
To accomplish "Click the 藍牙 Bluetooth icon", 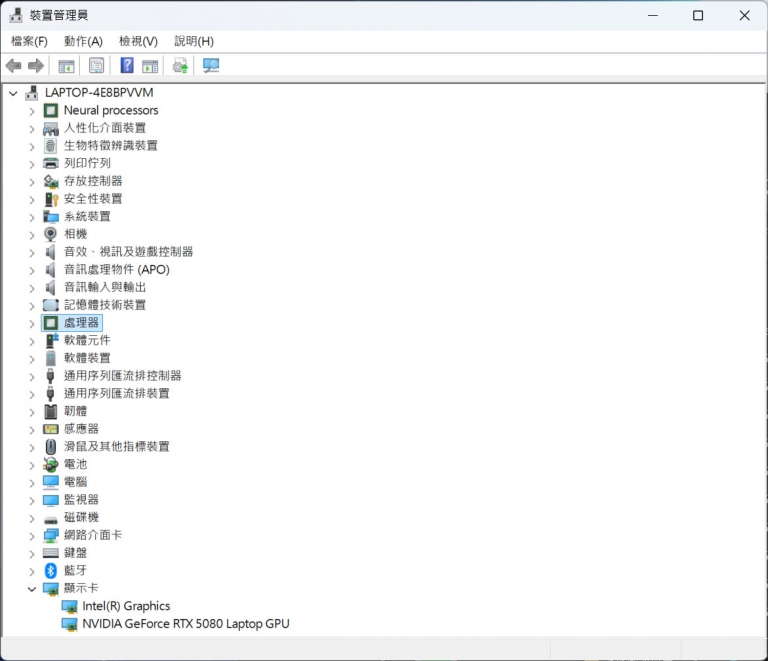I will [x=50, y=570].
